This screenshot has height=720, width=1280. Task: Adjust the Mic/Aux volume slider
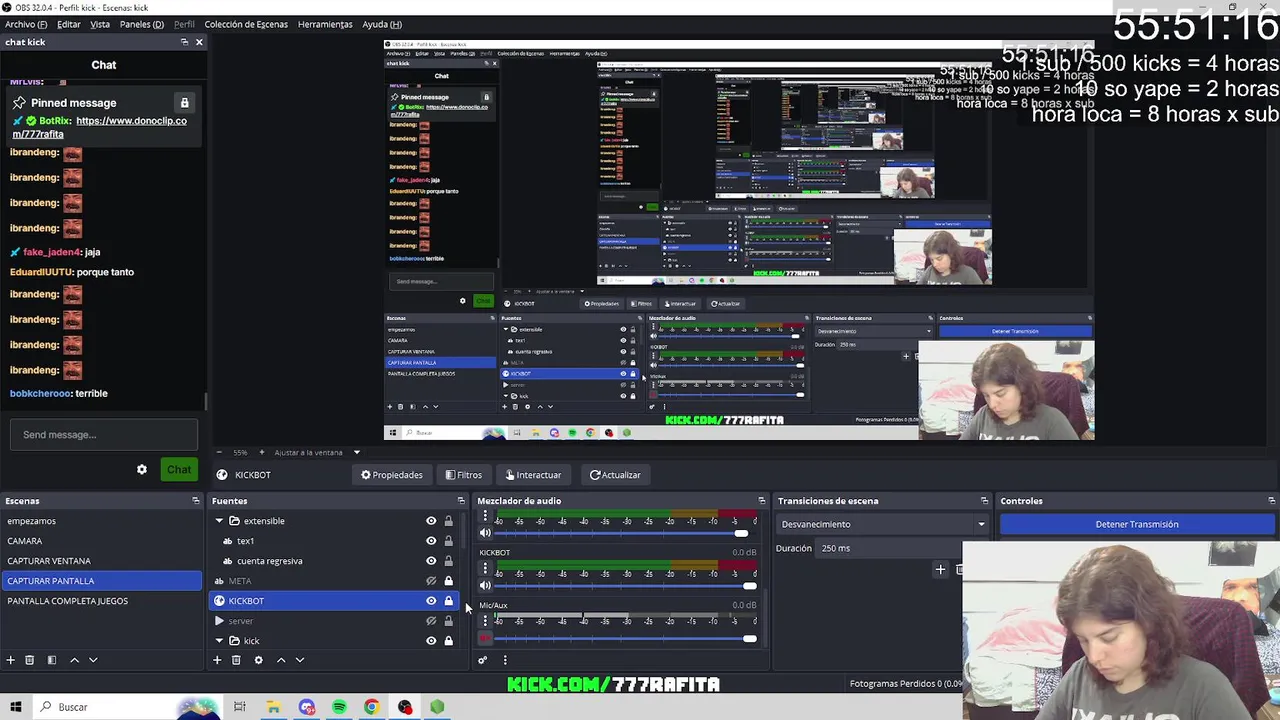coord(624,638)
